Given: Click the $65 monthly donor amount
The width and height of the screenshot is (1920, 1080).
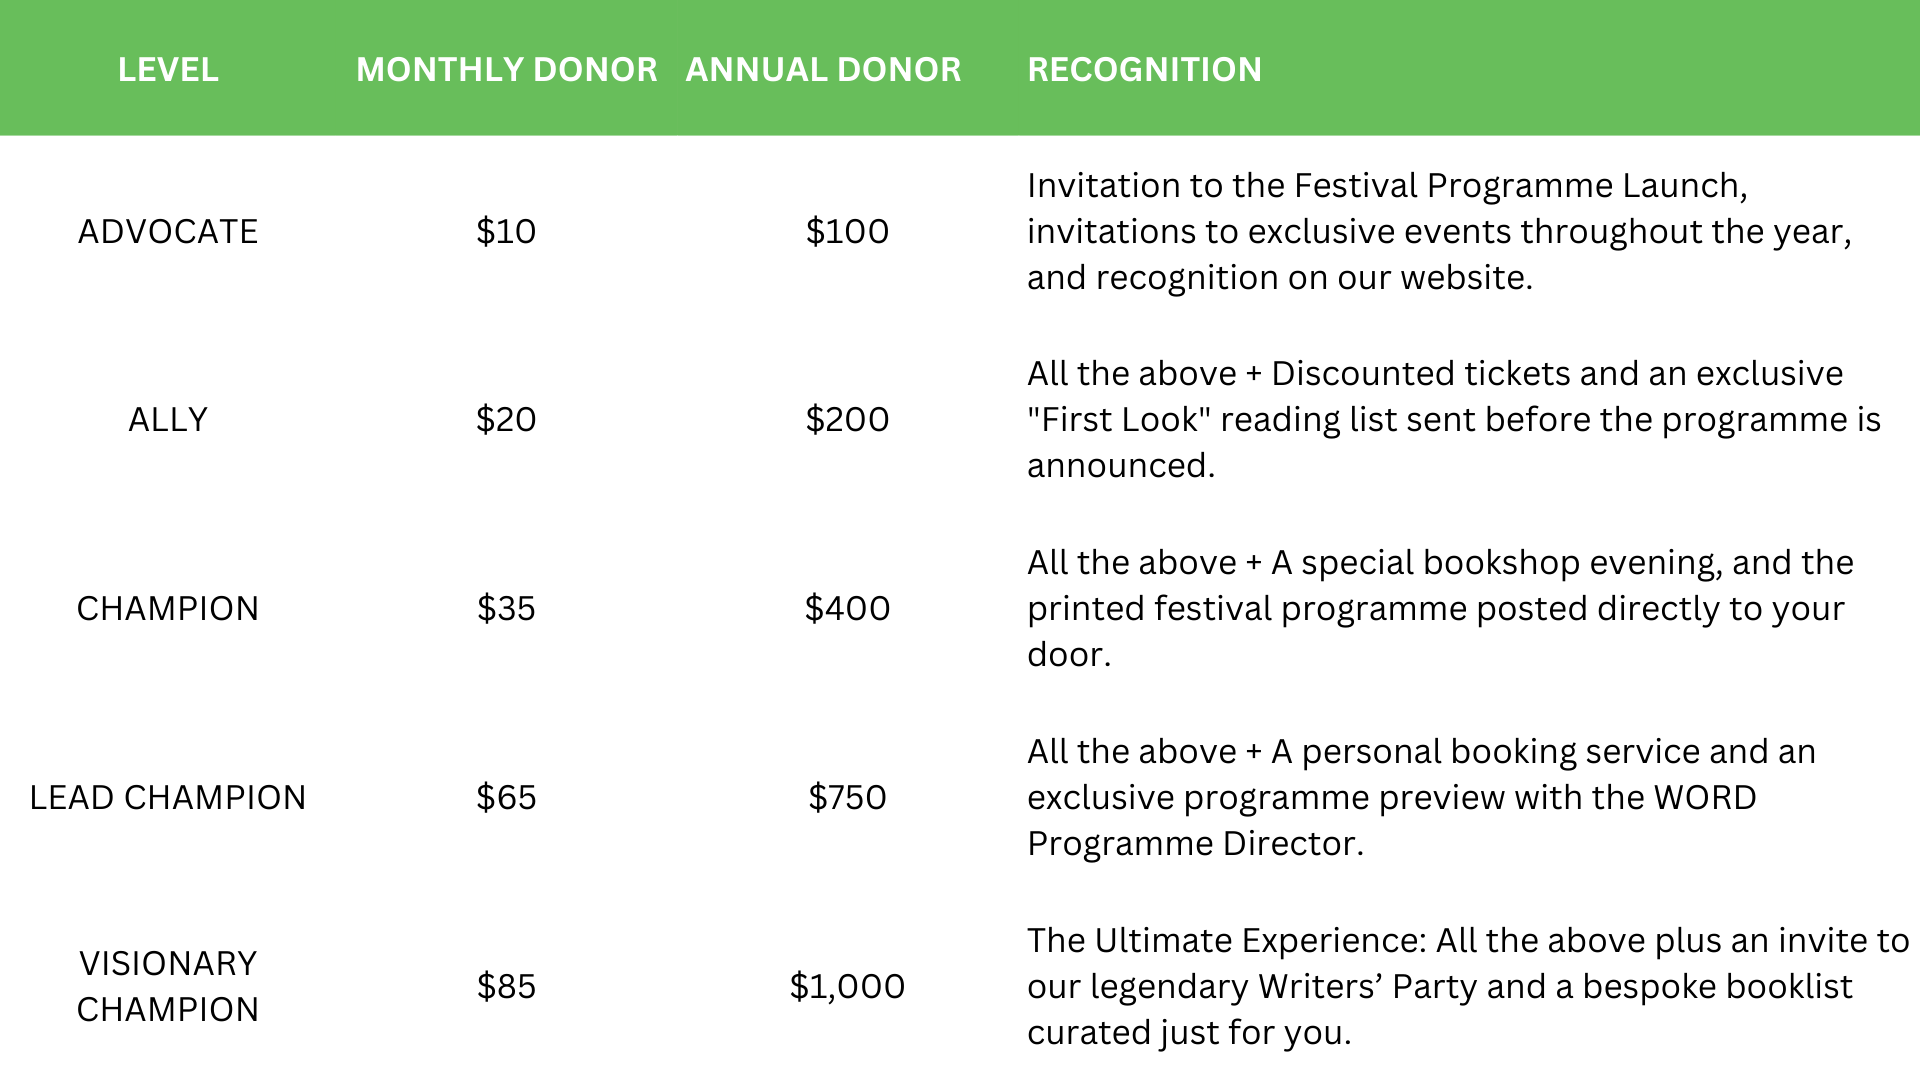Looking at the screenshot, I should pos(506,798).
